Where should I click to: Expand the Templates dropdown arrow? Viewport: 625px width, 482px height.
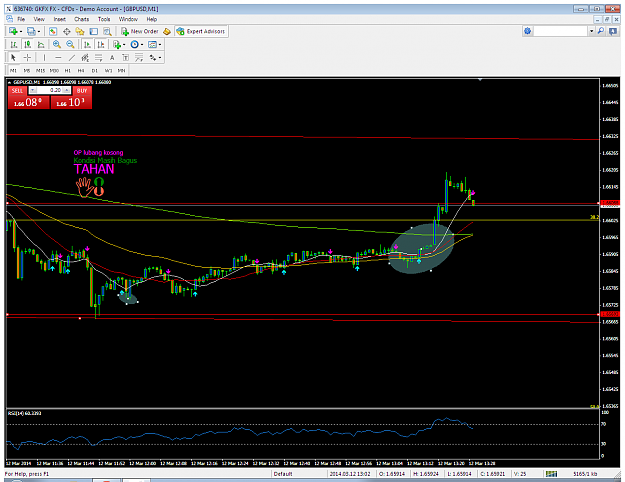click(x=160, y=45)
